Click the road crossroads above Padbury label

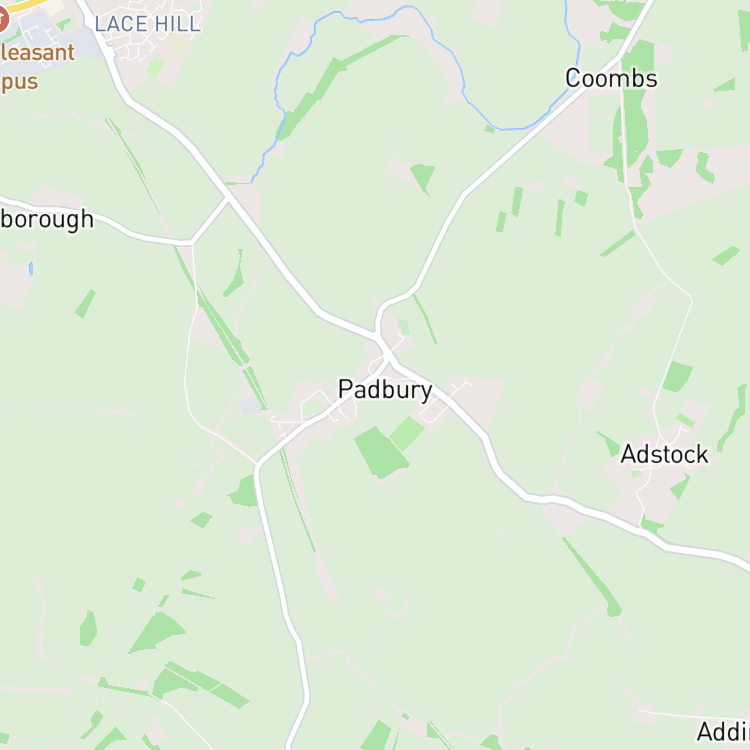click(386, 356)
